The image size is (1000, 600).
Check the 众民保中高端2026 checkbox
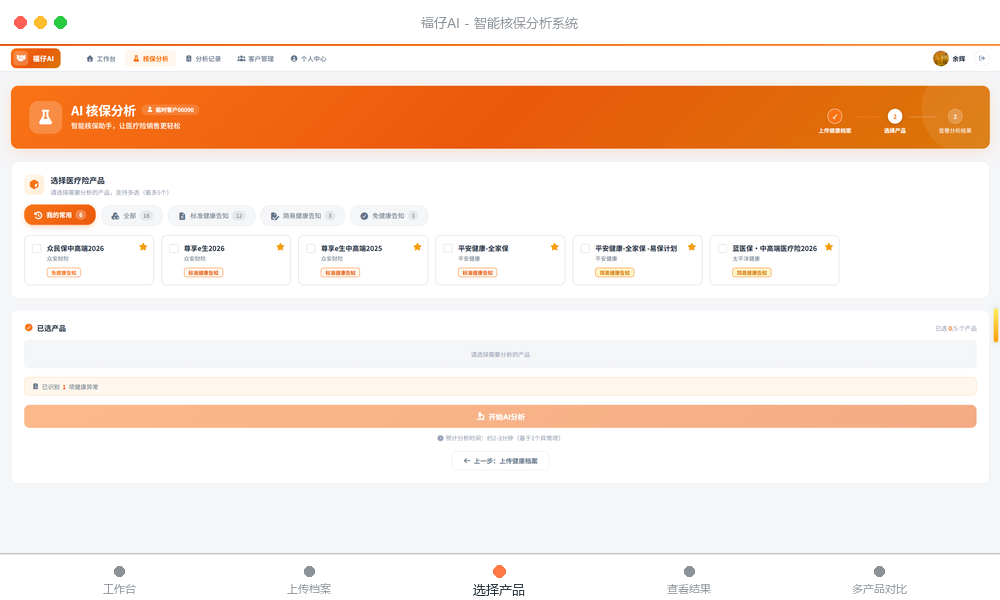click(x=36, y=249)
